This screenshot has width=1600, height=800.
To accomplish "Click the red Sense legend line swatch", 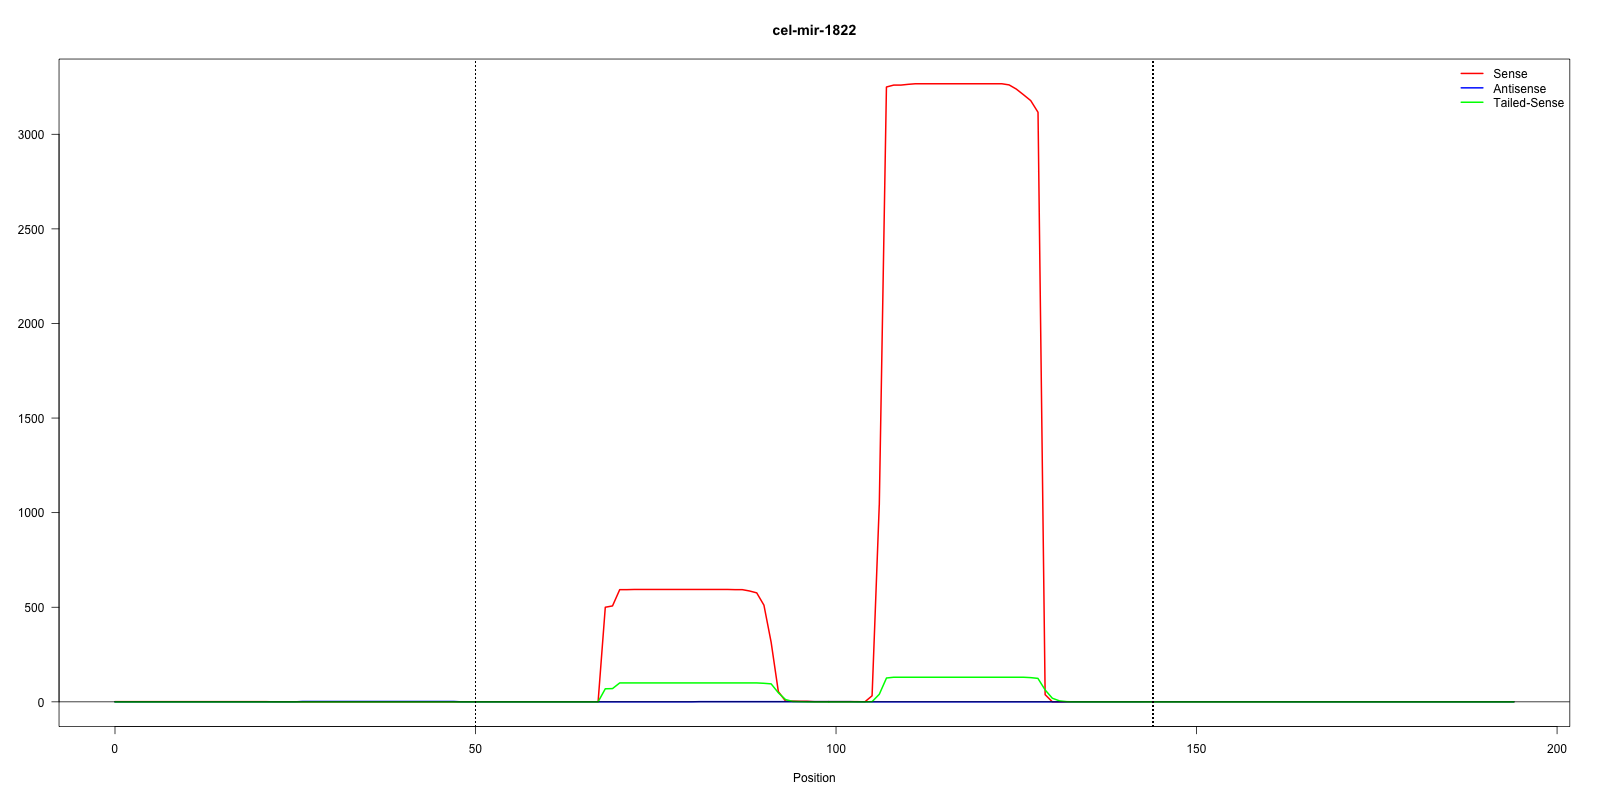I will pyautogui.click(x=1471, y=74).
